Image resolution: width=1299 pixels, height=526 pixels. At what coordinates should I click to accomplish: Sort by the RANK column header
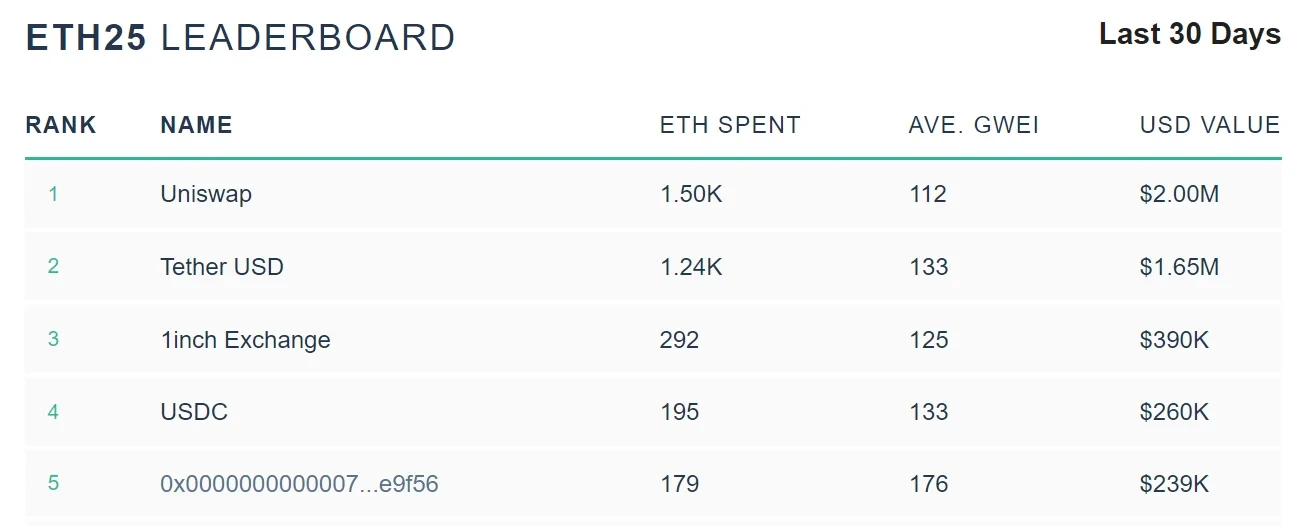[x=60, y=125]
